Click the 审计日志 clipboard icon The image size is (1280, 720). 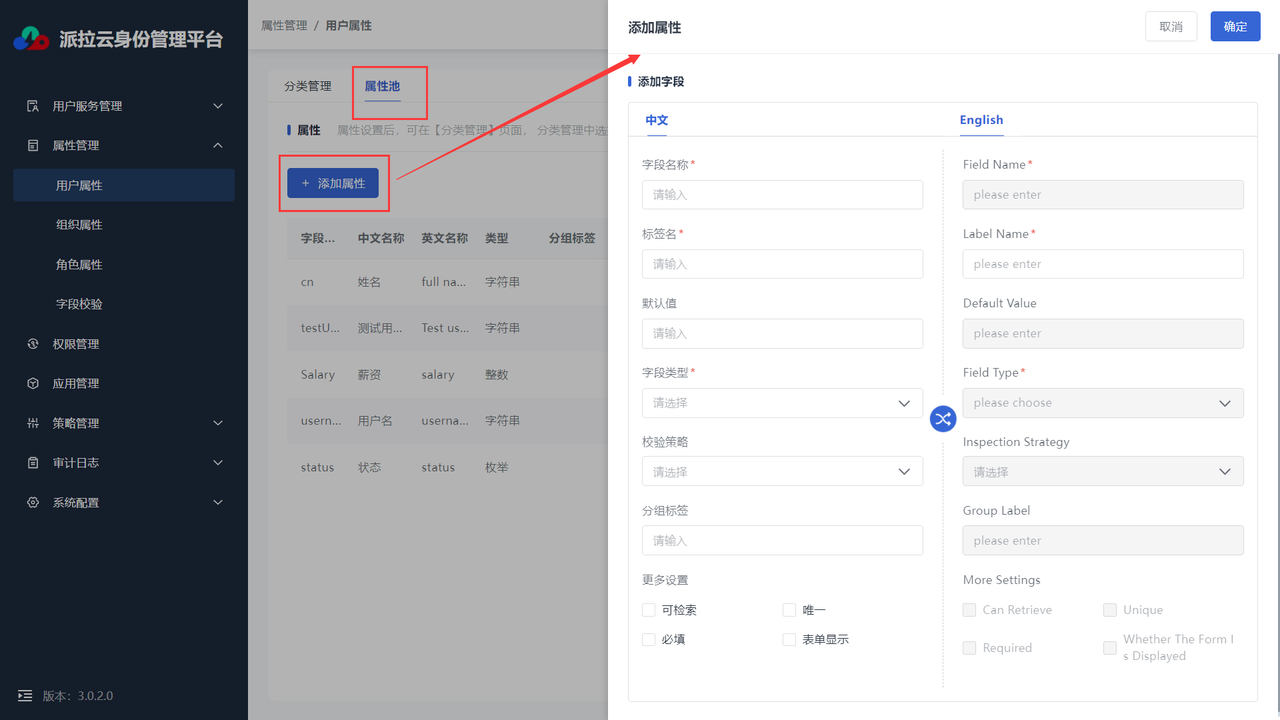(33, 463)
